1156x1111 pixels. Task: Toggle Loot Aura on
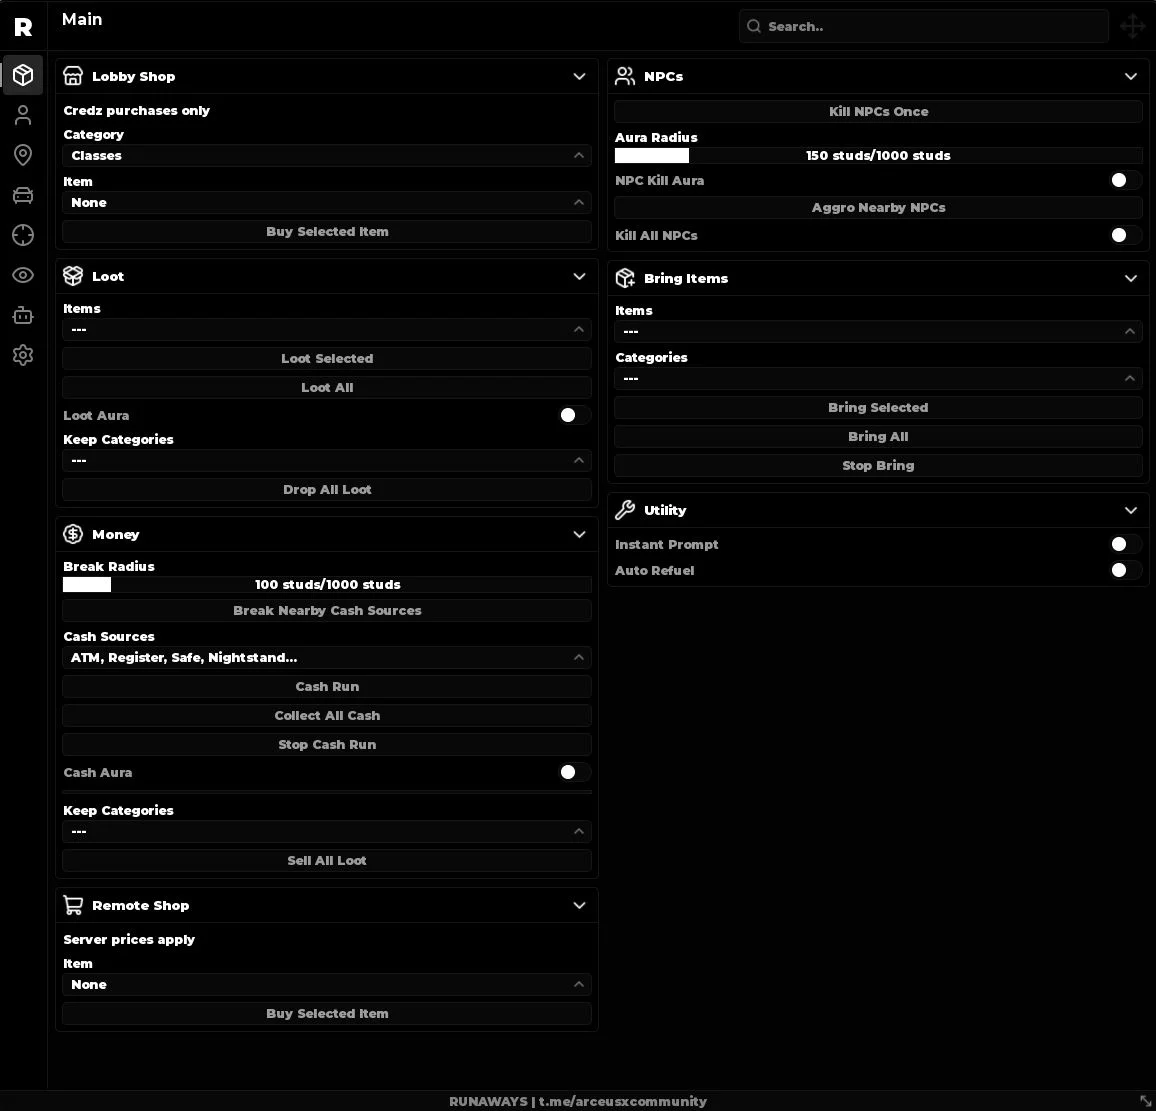574,416
